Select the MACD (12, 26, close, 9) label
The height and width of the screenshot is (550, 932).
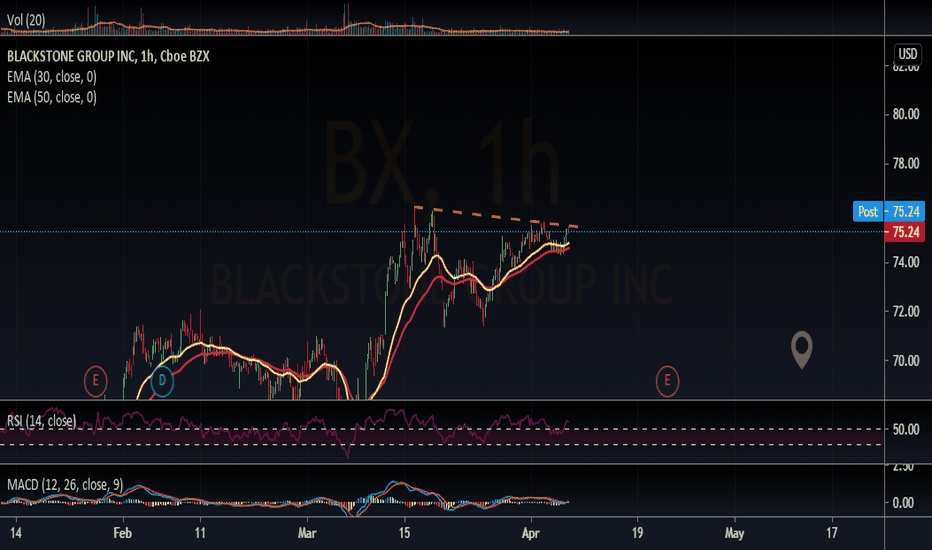(65, 485)
